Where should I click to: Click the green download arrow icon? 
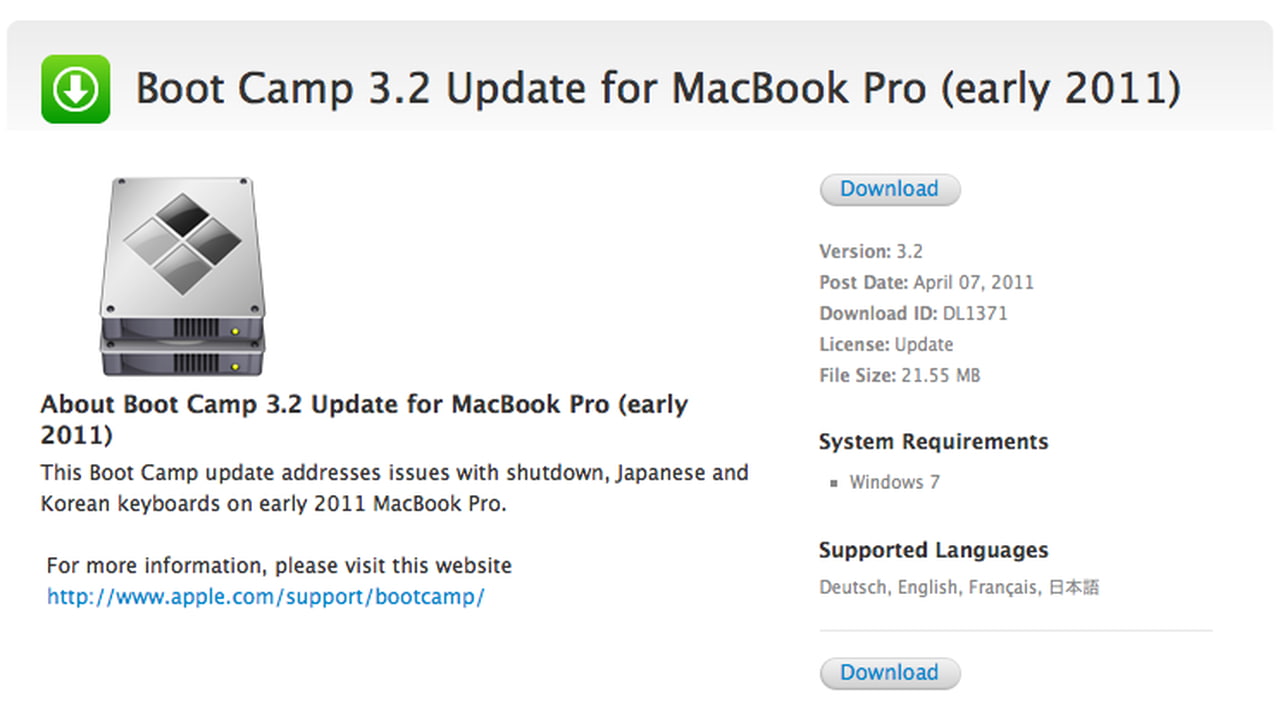click(x=76, y=90)
